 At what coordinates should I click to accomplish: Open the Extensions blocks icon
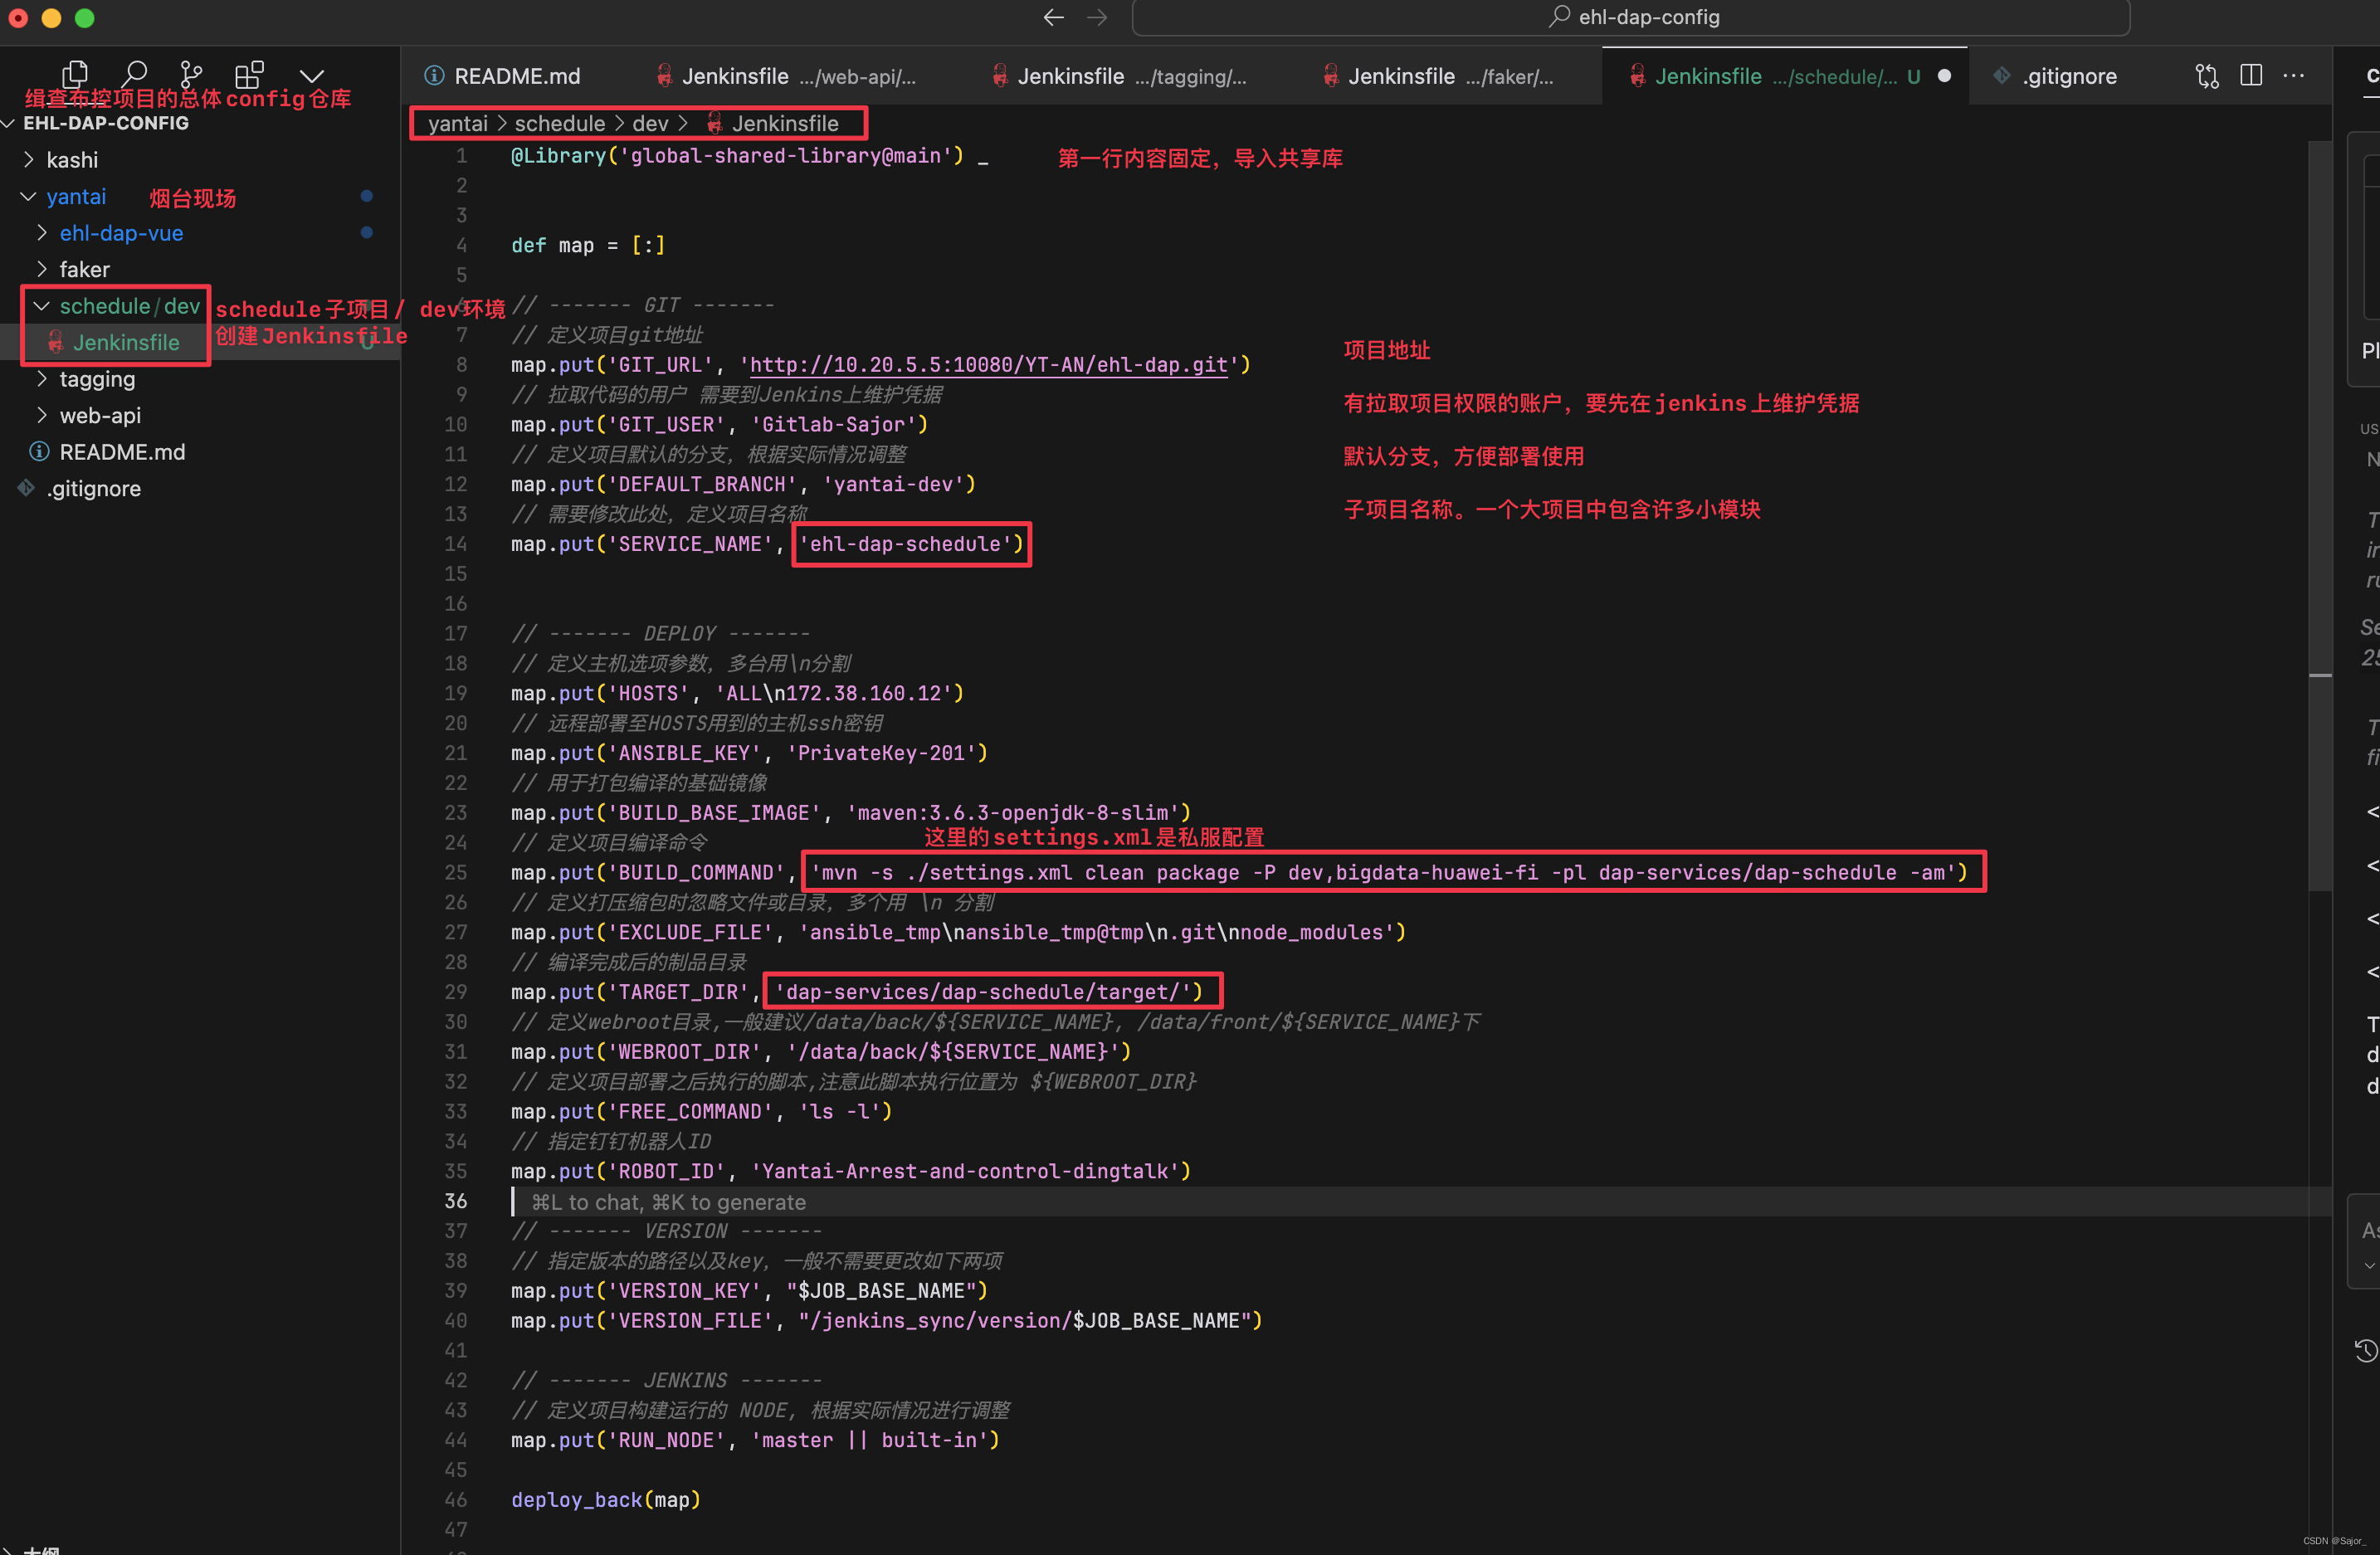coord(249,74)
